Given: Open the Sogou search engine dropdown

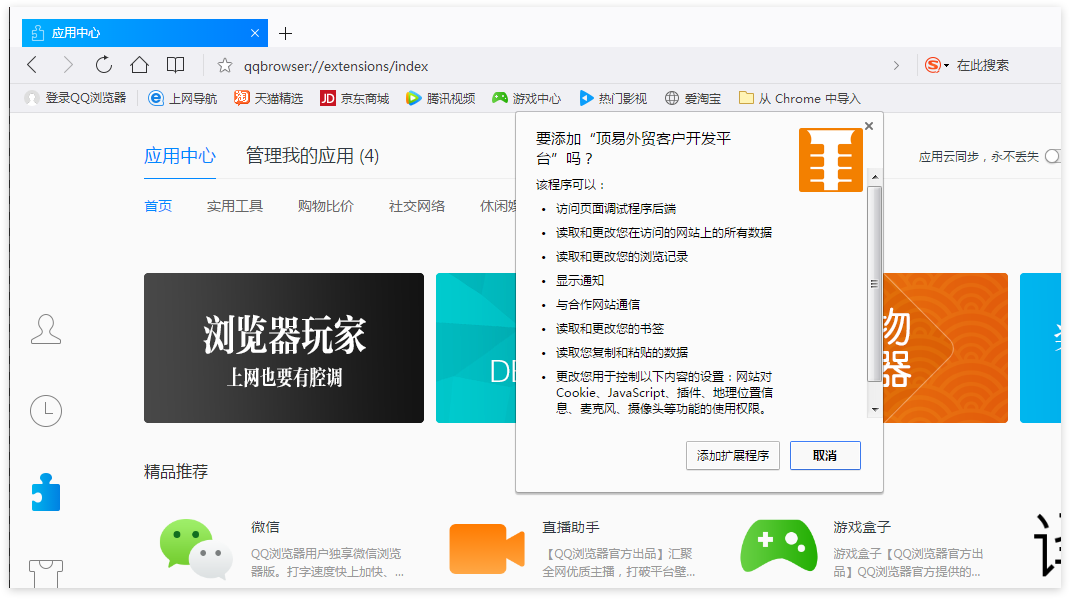Looking at the screenshot, I should [936, 65].
